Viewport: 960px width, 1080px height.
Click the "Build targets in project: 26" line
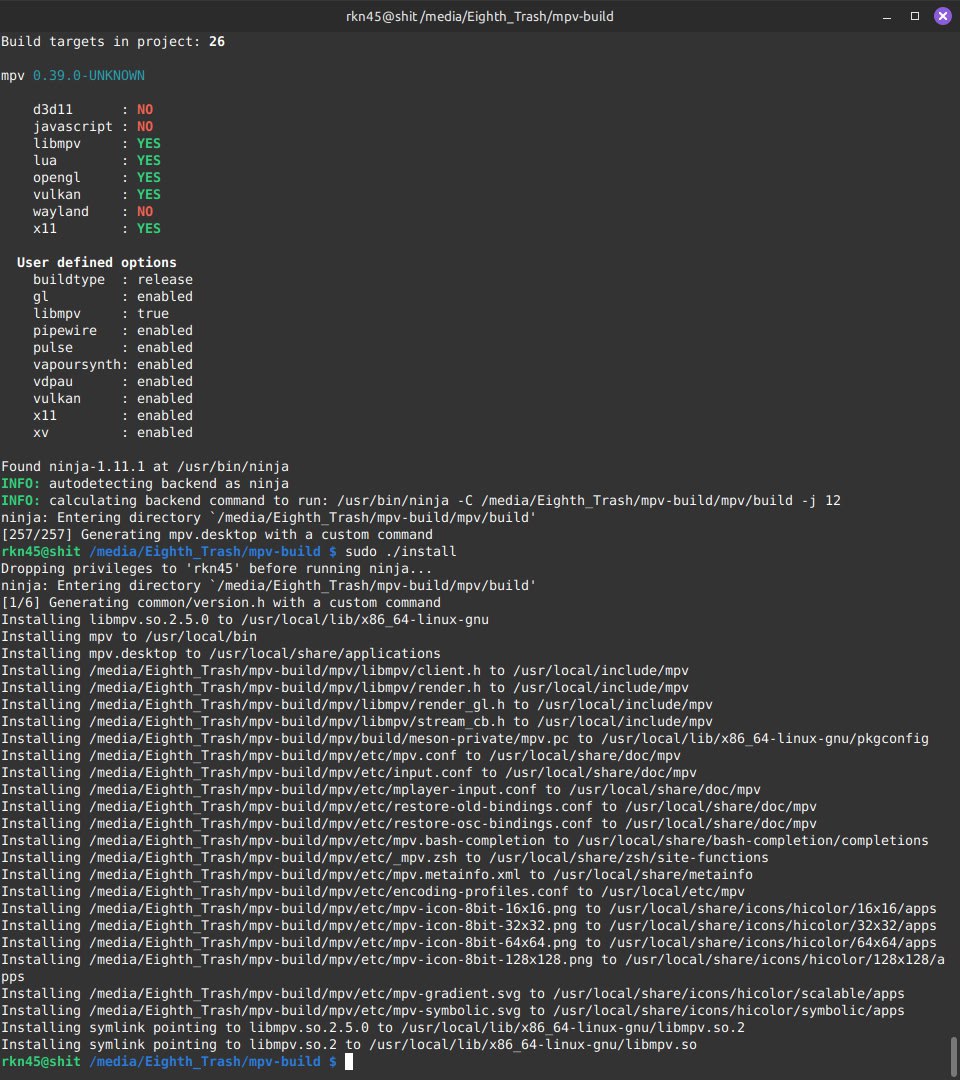click(113, 42)
